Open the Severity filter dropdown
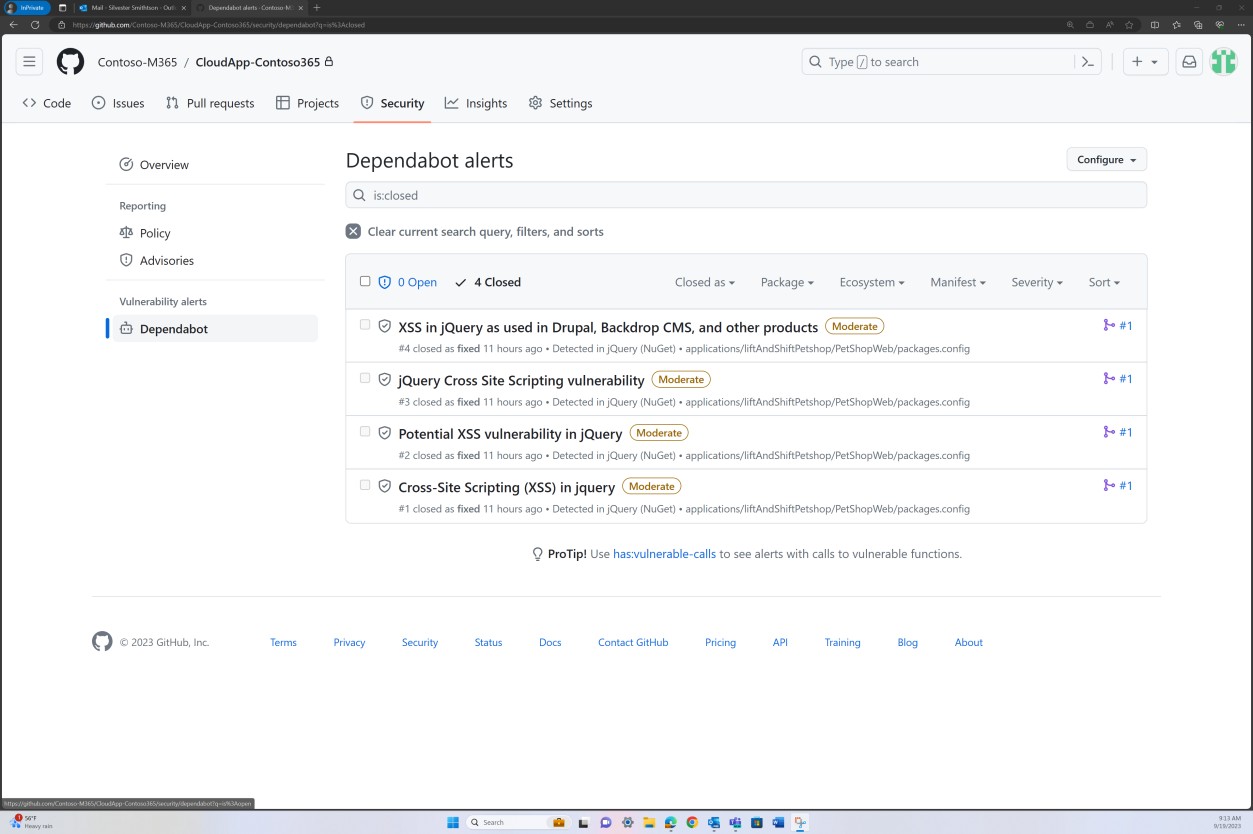This screenshot has width=1253, height=834. pos(1036,282)
